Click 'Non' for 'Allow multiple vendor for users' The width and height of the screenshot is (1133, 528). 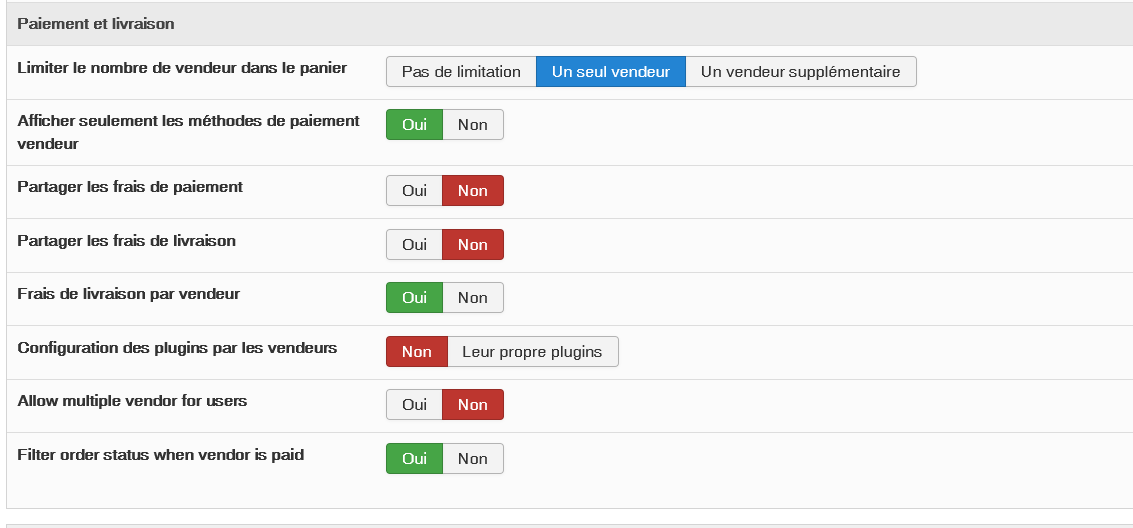[473, 405]
